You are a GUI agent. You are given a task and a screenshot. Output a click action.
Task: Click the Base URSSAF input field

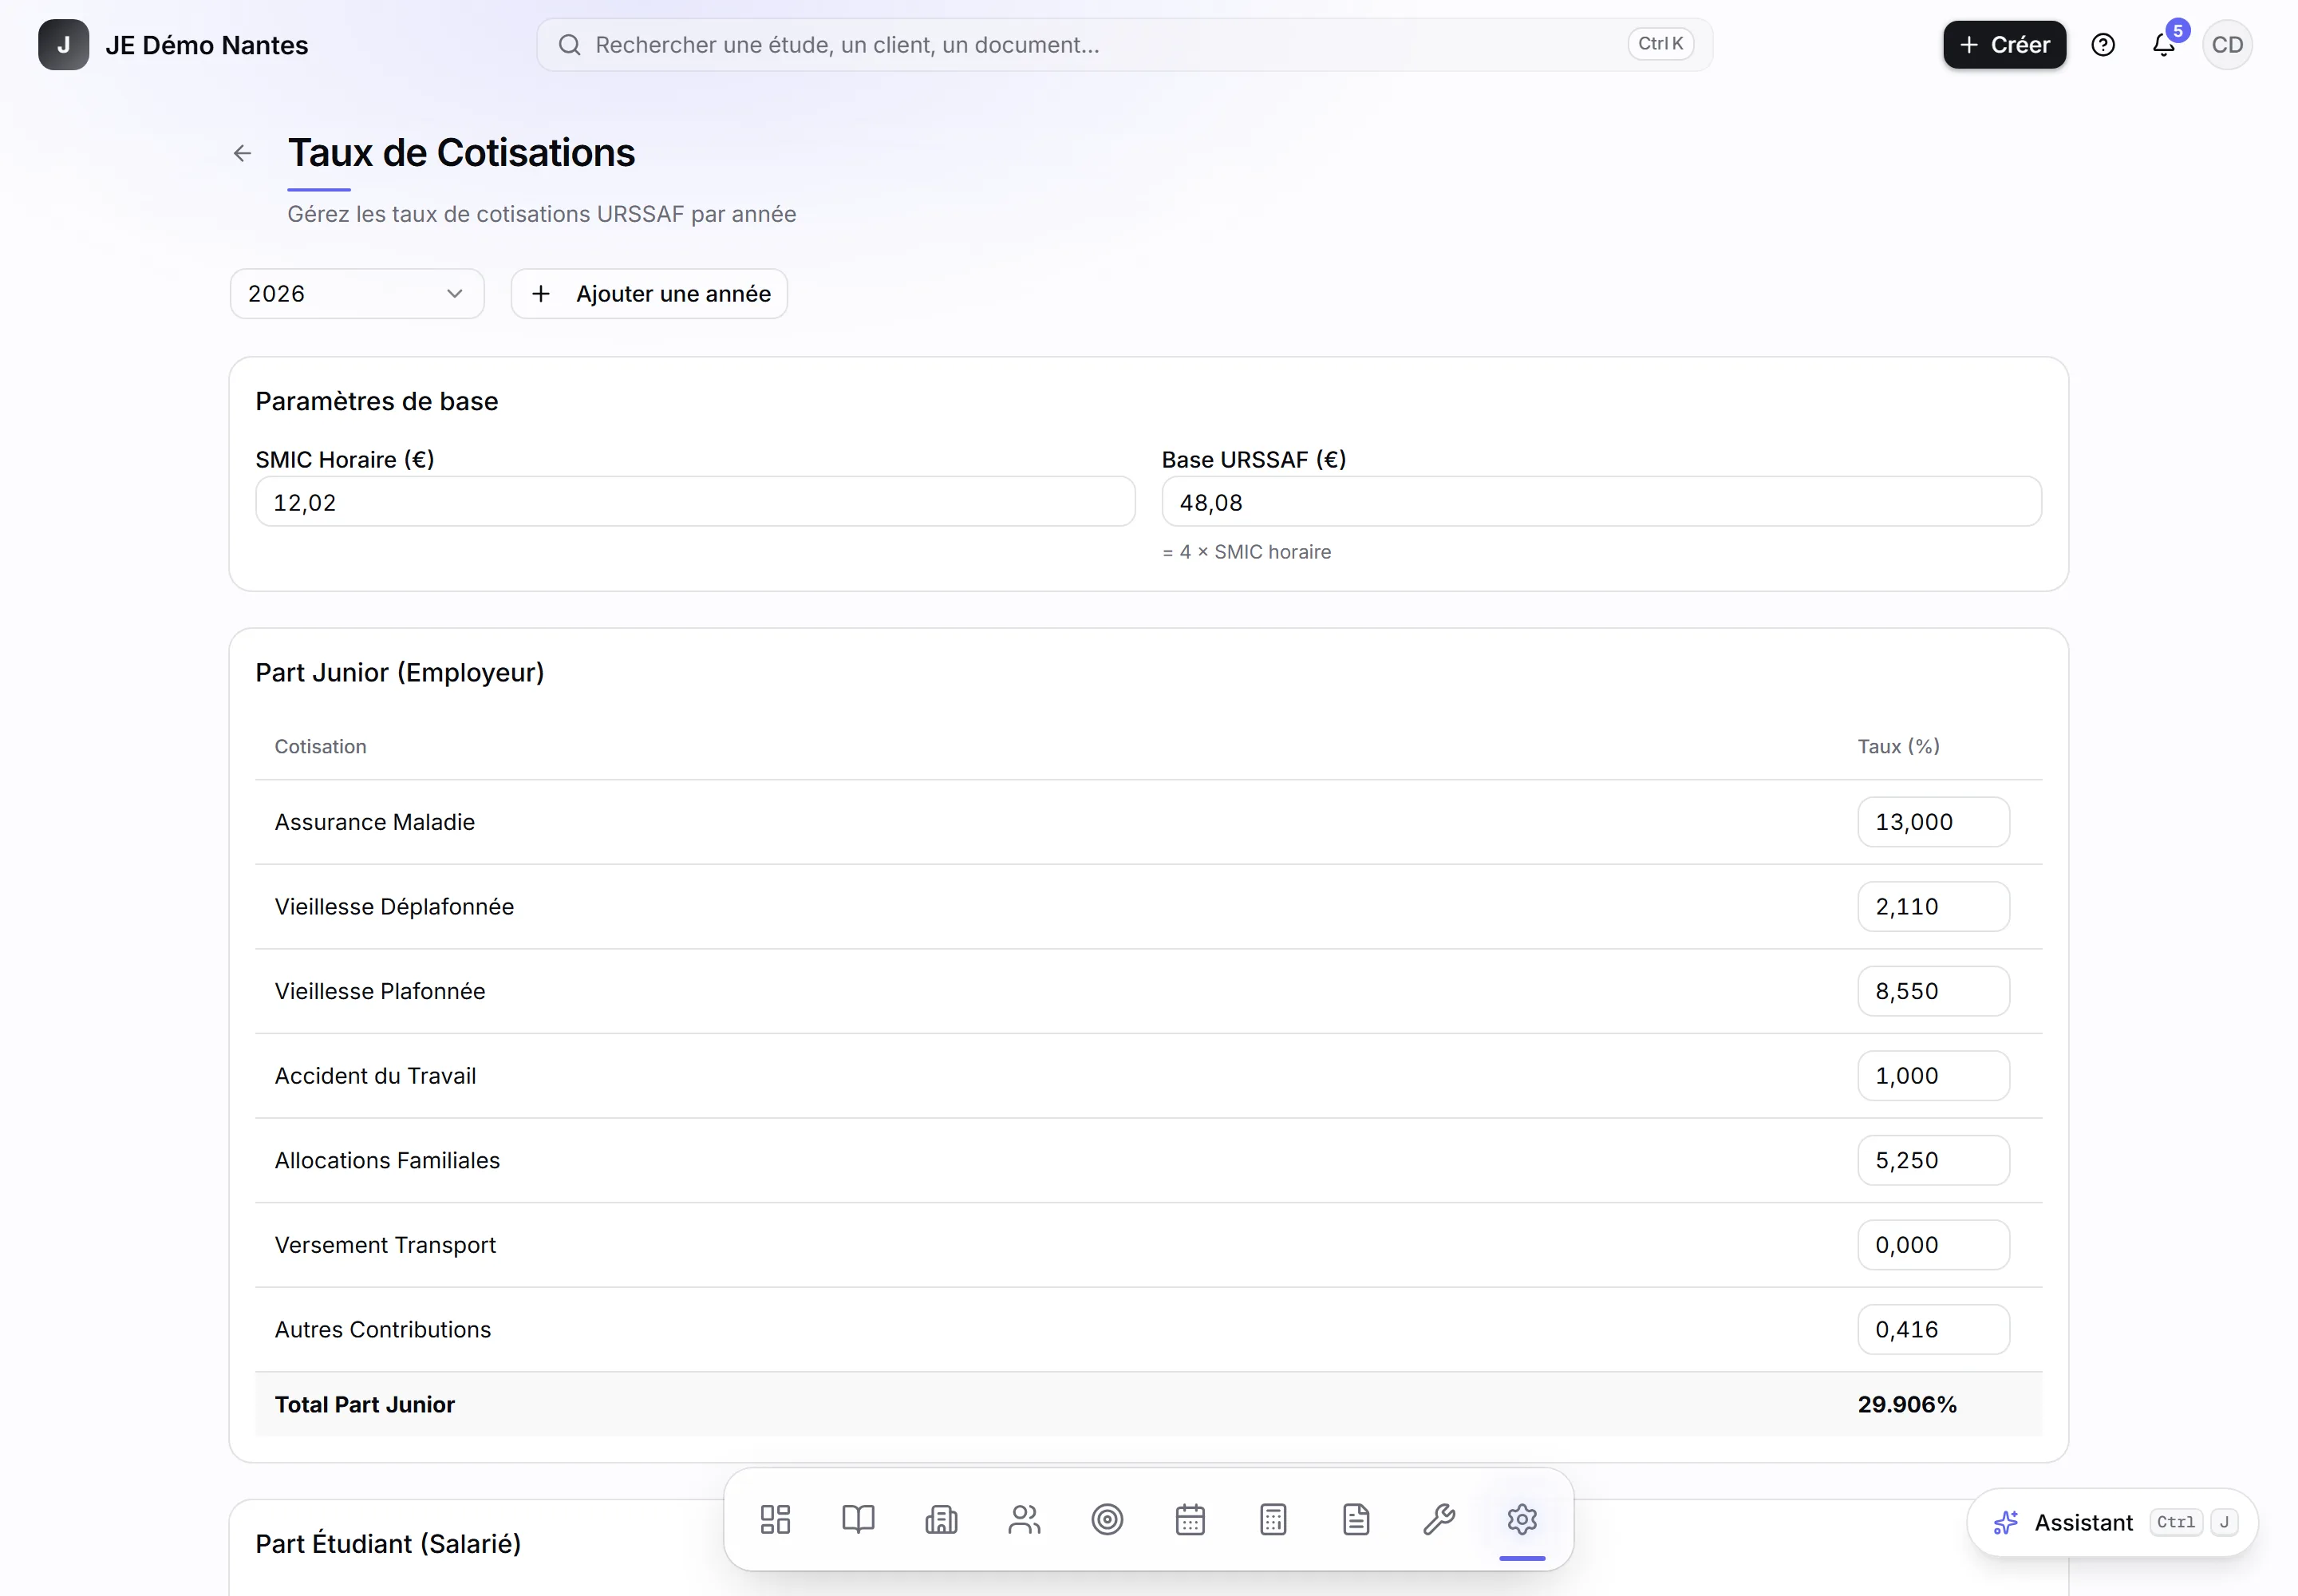(1601, 502)
